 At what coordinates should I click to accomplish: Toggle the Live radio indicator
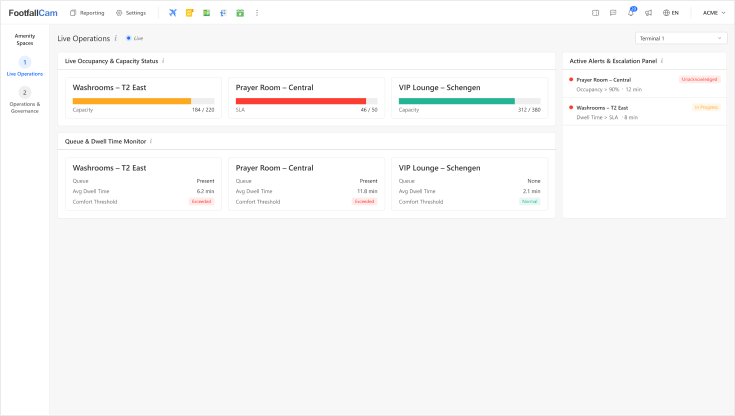pos(129,38)
